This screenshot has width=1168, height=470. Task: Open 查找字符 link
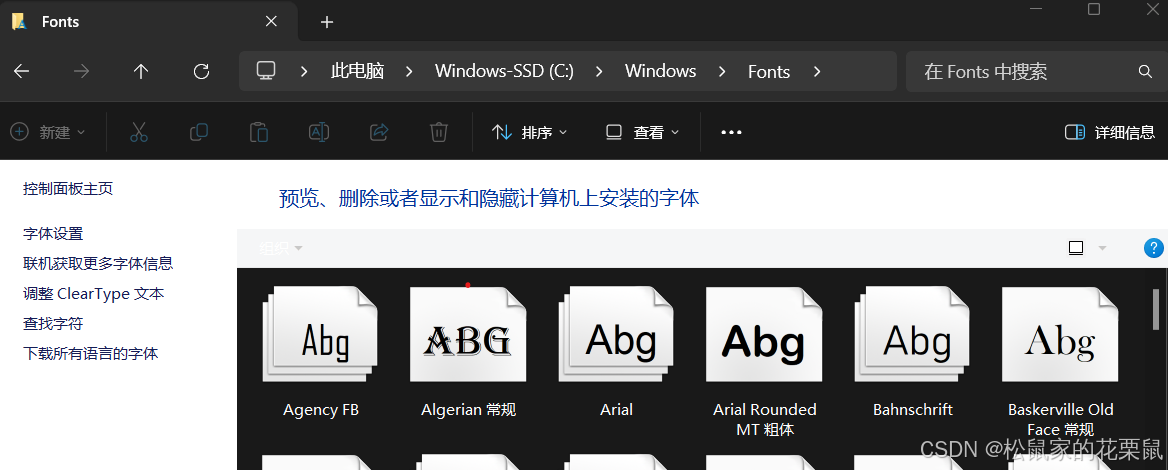[x=53, y=323]
